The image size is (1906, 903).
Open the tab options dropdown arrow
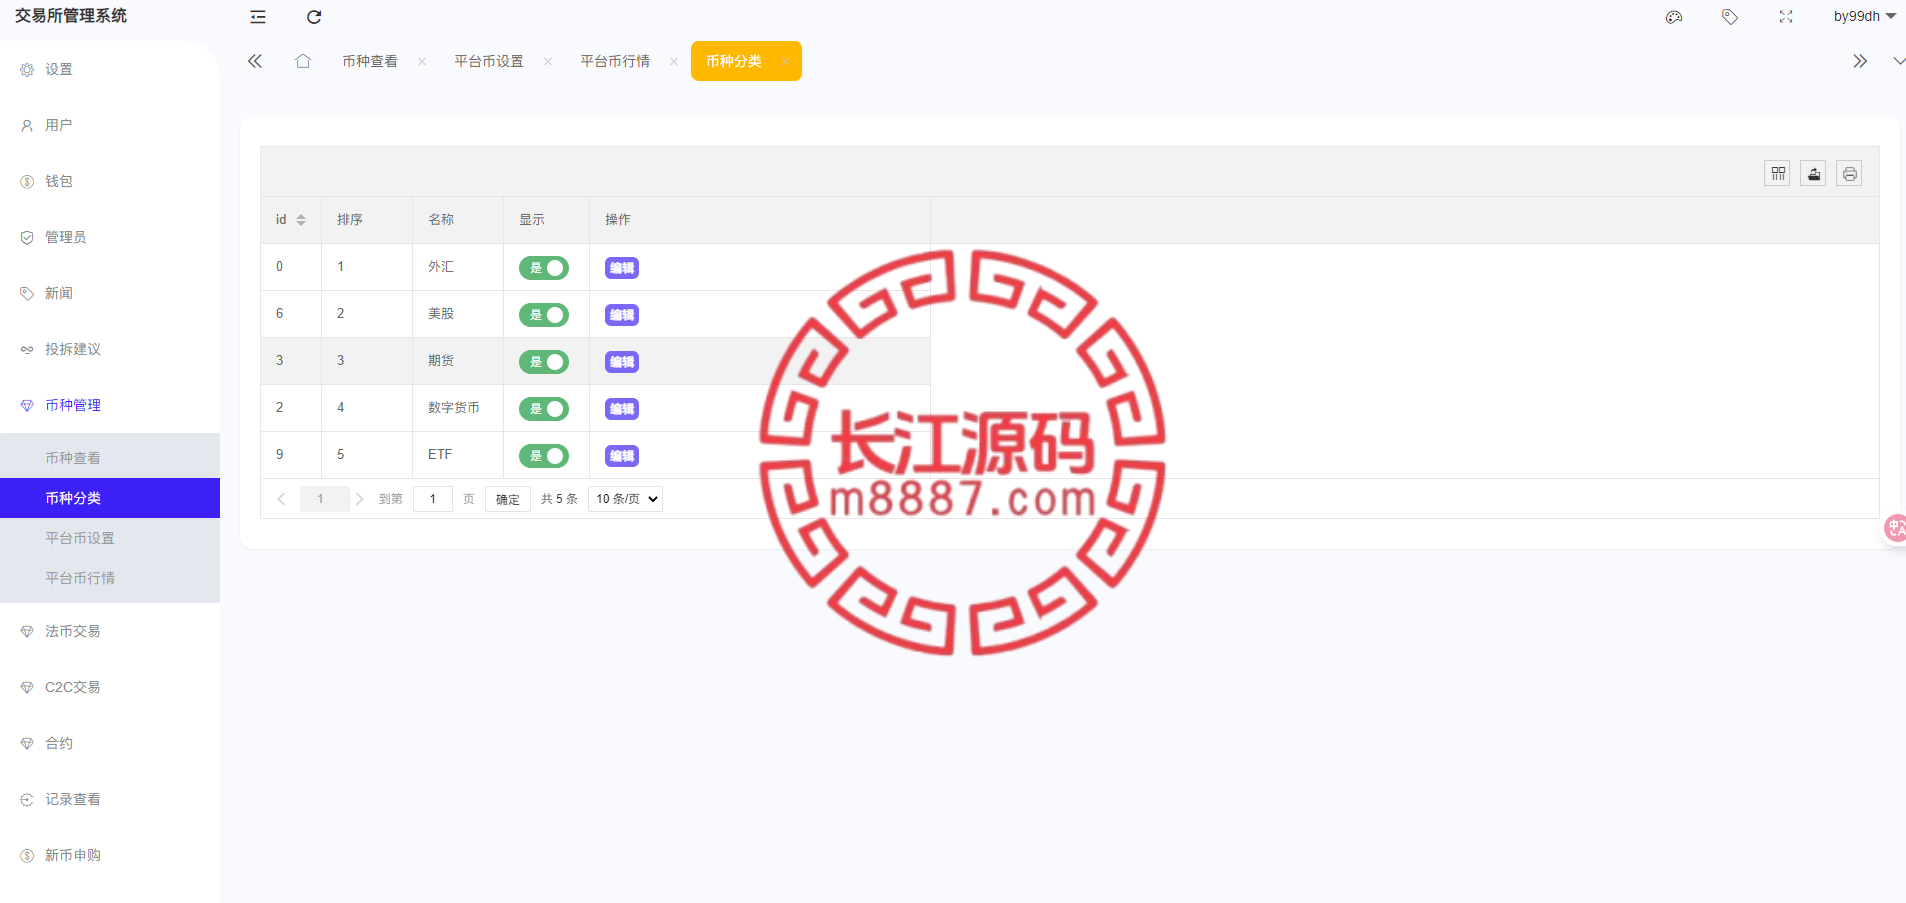click(1898, 62)
